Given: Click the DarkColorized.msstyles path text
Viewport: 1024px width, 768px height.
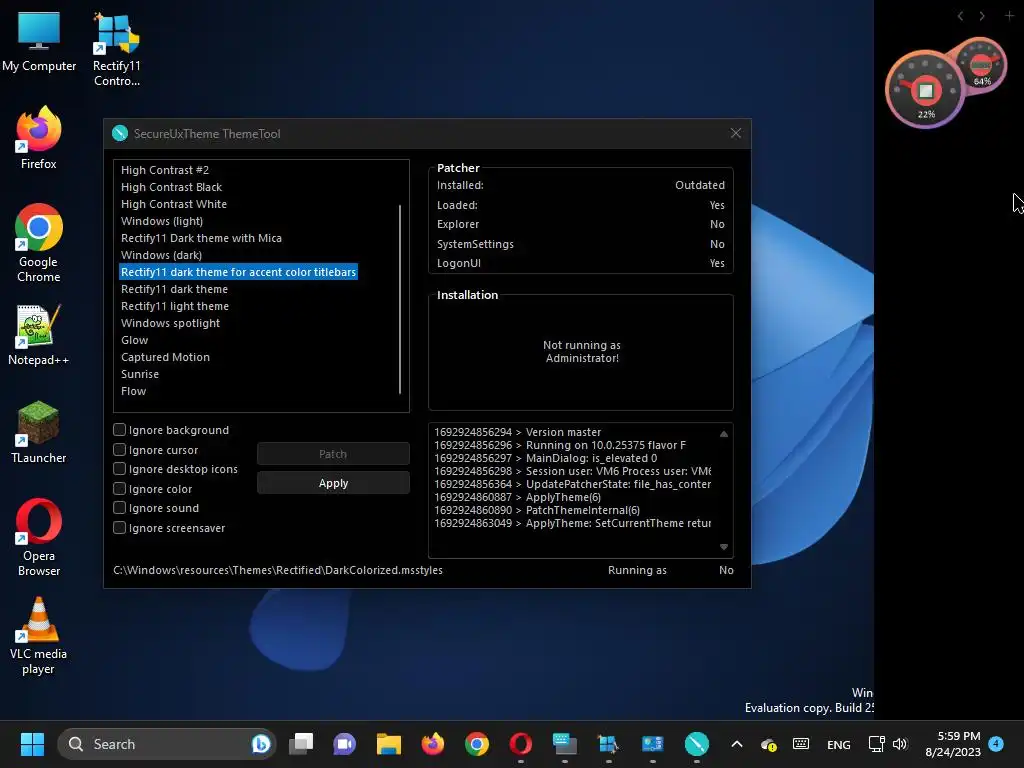Looking at the screenshot, I should pyautogui.click(x=278, y=569).
